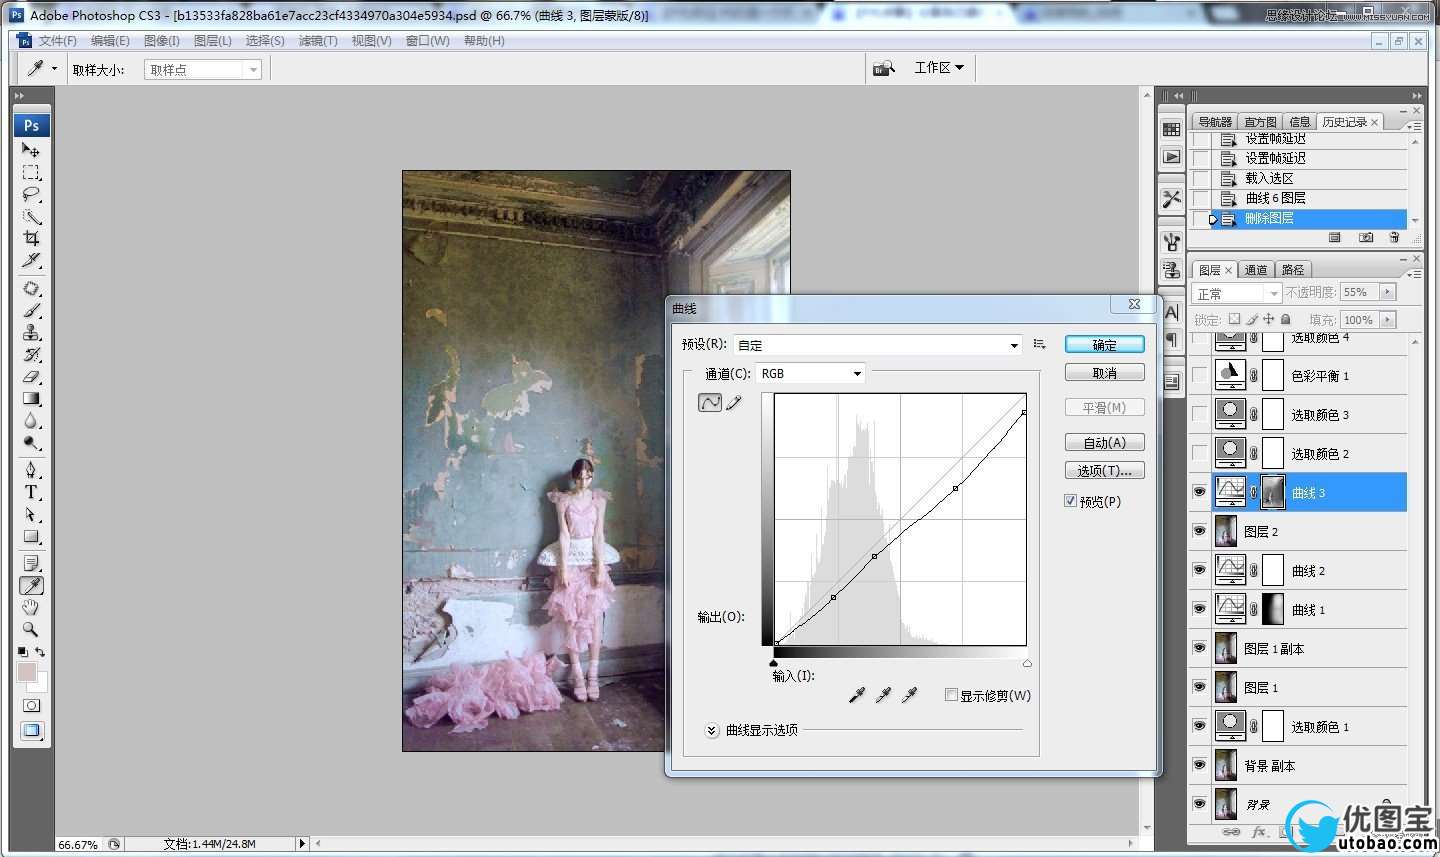Screen dimensions: 1440x857
Task: Select the Clone Stamp tool
Action: 31,332
